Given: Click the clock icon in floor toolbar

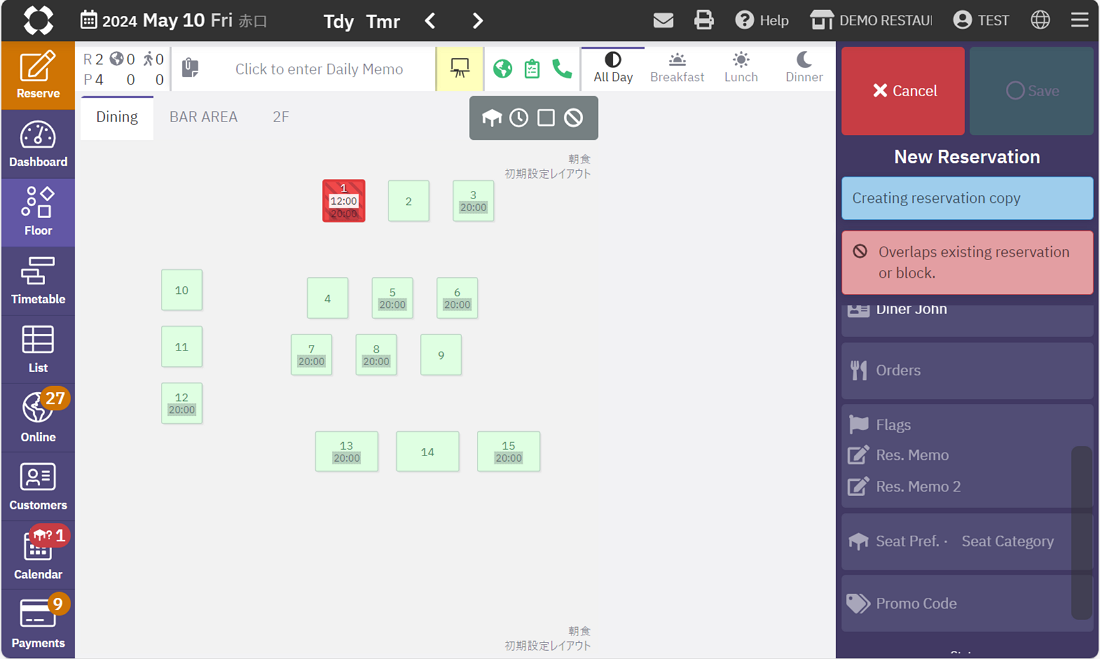Looking at the screenshot, I should pyautogui.click(x=519, y=118).
